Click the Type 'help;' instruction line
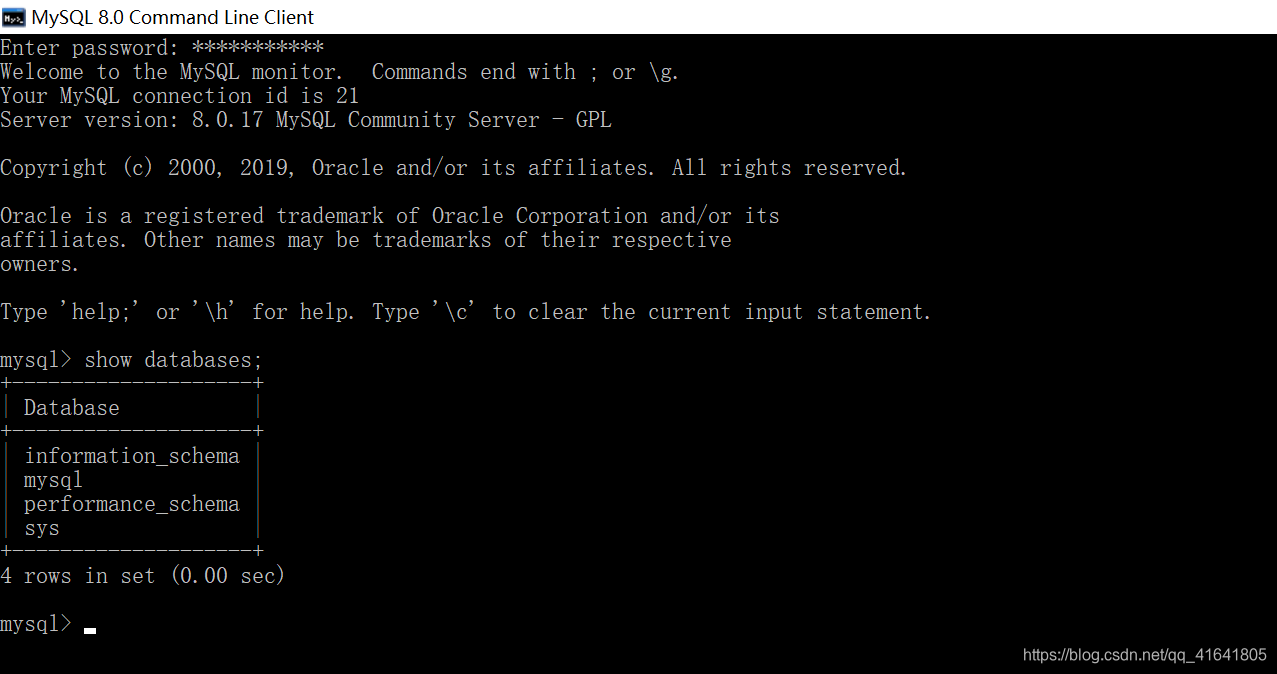 pos(466,312)
